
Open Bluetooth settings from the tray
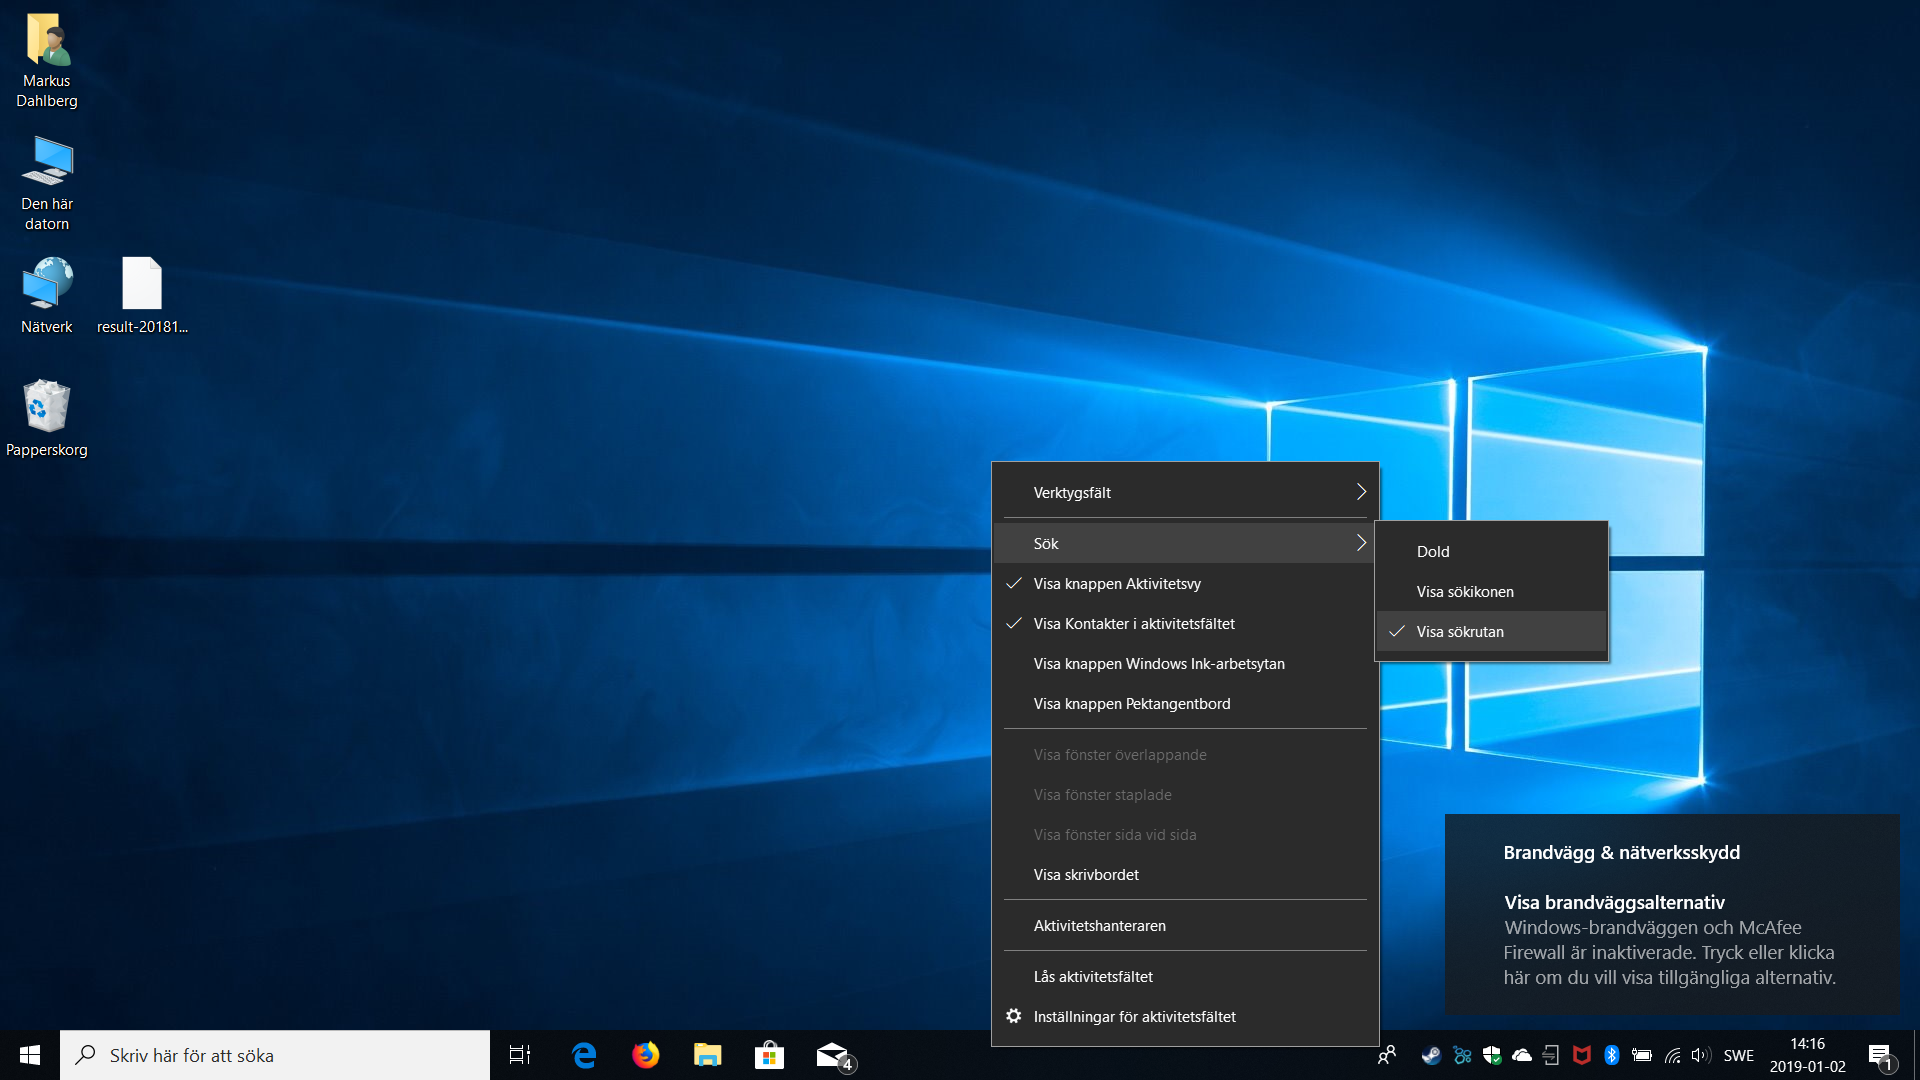coord(1611,1055)
